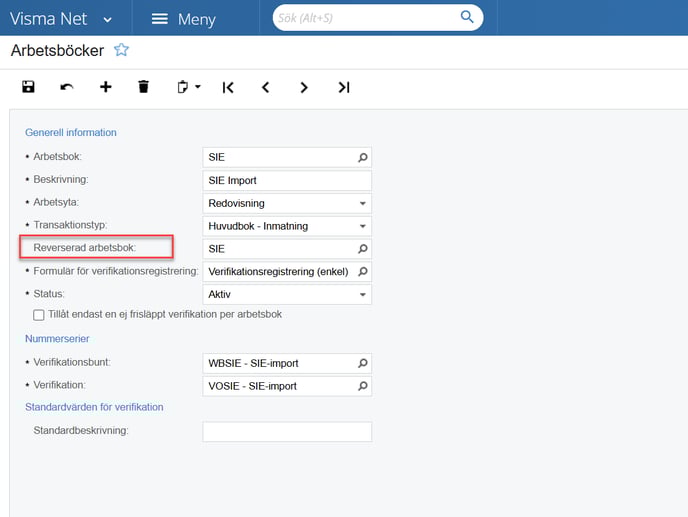Add a new record with plus icon
688x517 pixels.
(105, 87)
